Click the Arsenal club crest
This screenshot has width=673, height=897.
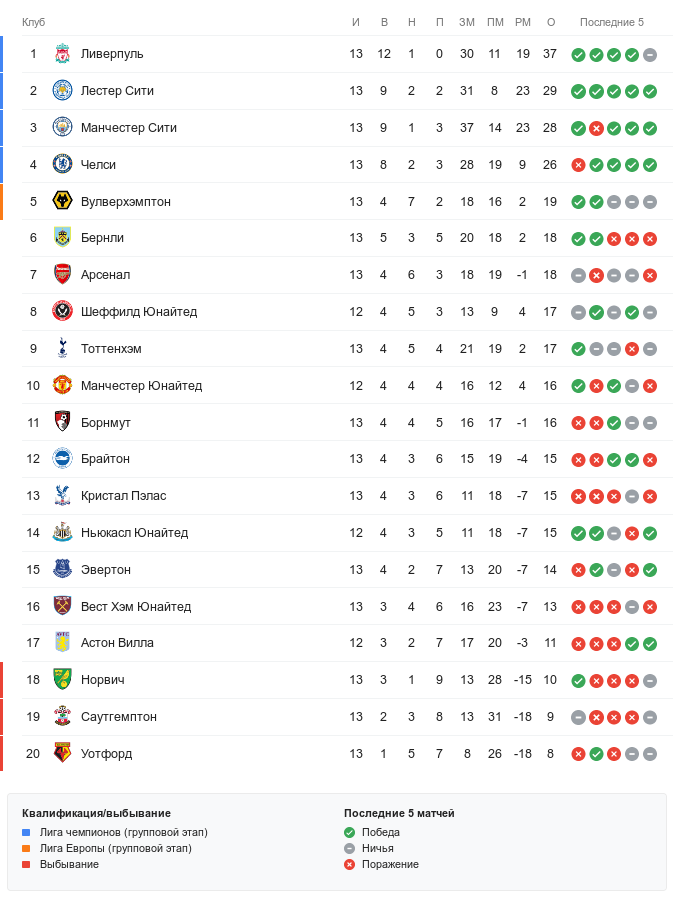click(62, 275)
